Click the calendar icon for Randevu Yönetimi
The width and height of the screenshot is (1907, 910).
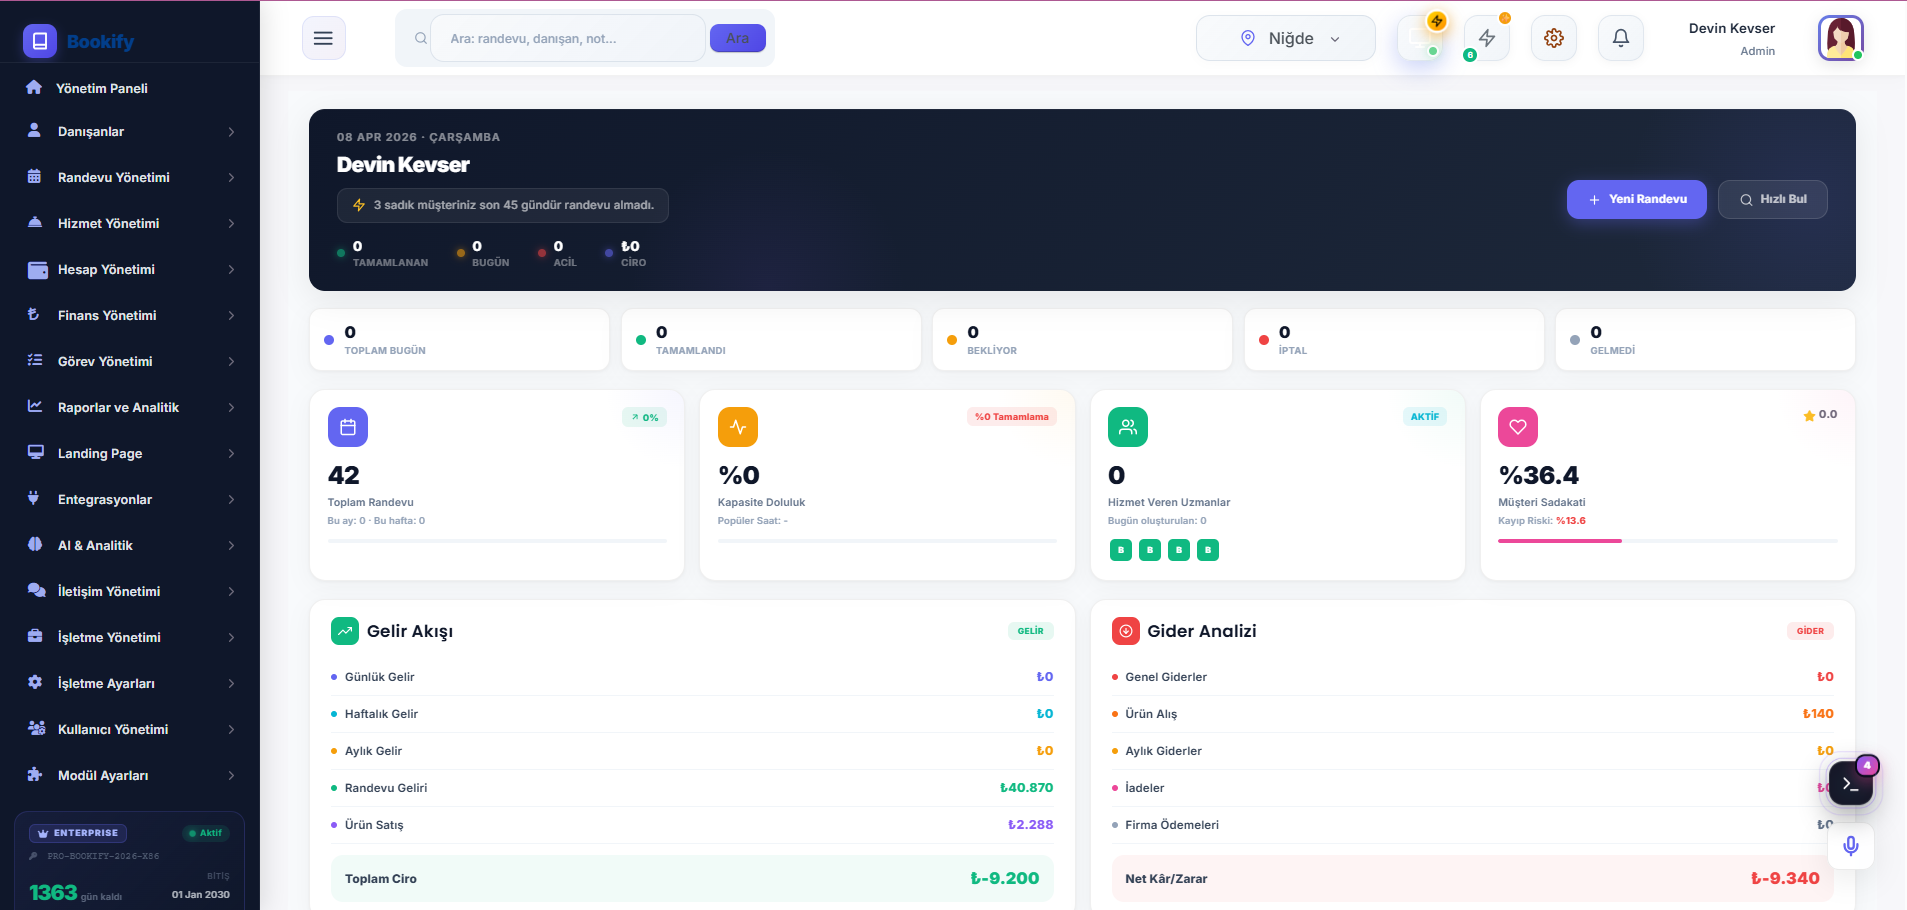pyautogui.click(x=34, y=176)
